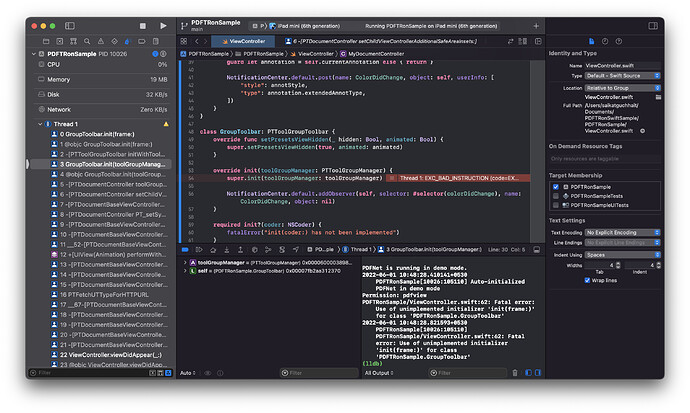Toggle the navigator sidebar visibility

coord(70,26)
